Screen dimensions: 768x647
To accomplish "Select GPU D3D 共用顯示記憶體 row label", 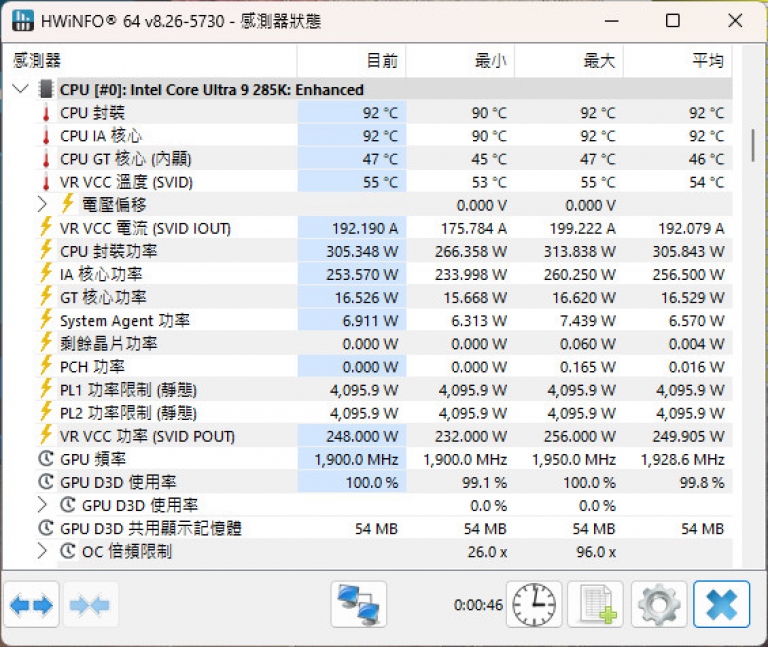I will pyautogui.click(x=150, y=528).
